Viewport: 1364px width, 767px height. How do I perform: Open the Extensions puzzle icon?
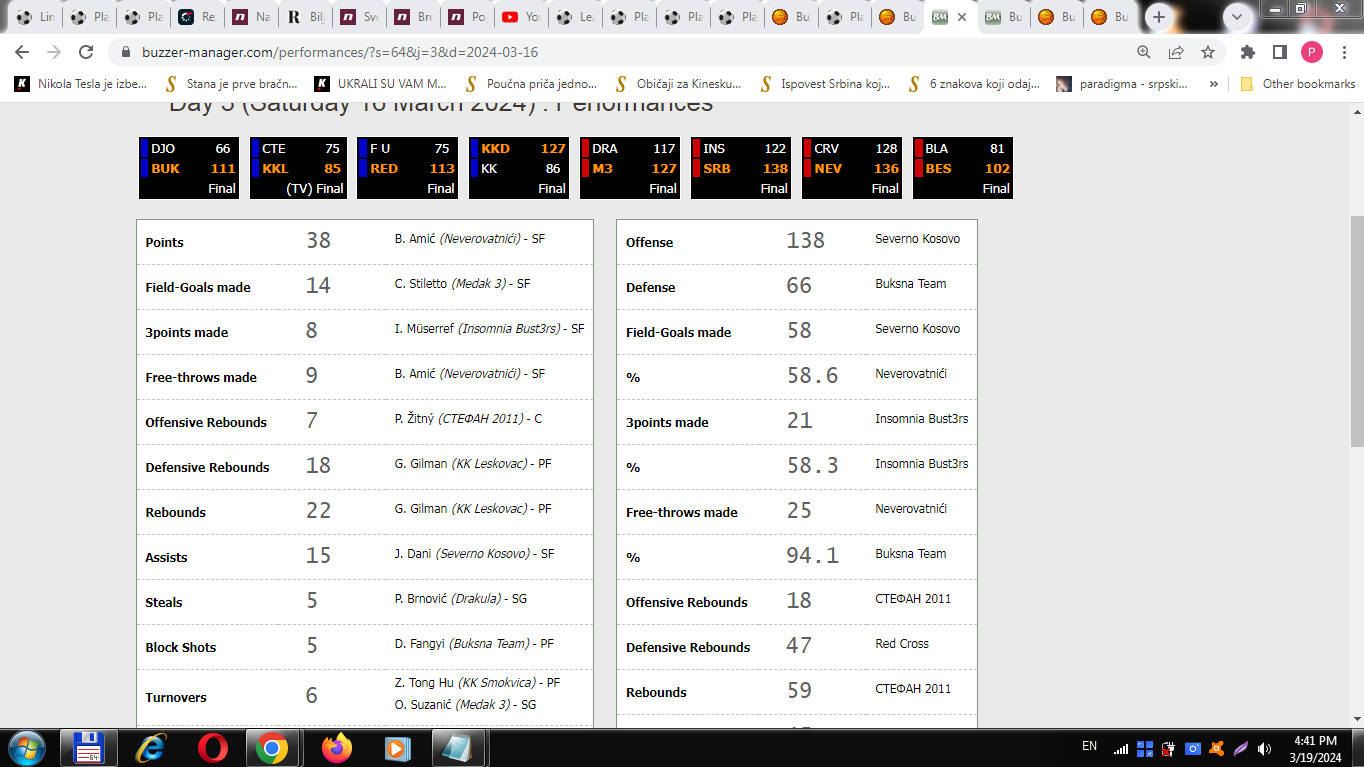pos(1248,52)
